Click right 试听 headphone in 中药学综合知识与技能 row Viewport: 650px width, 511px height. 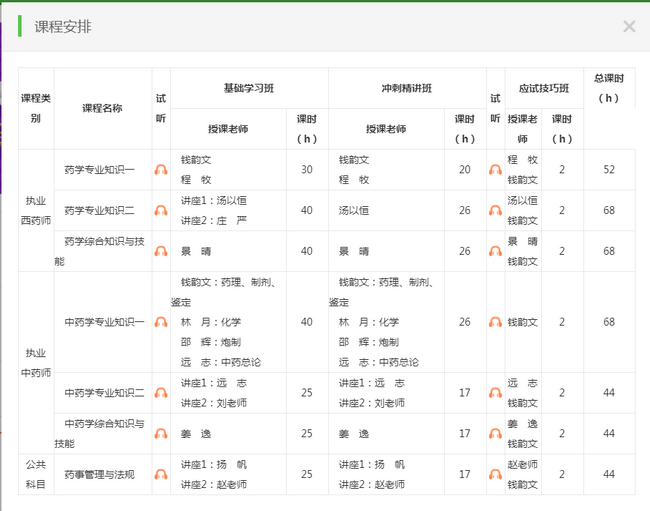pos(495,434)
